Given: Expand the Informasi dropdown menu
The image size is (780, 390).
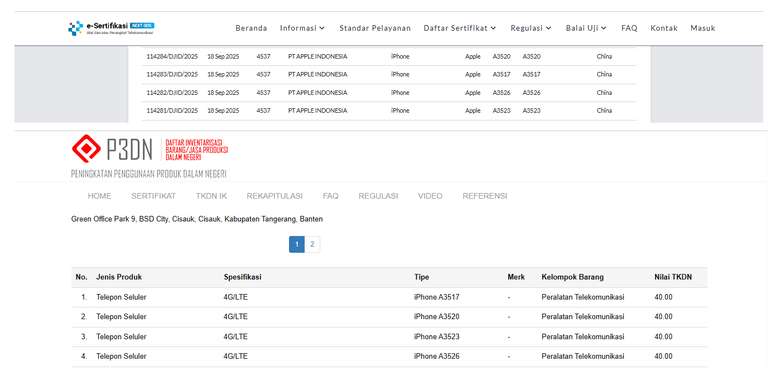Looking at the screenshot, I should click(302, 28).
